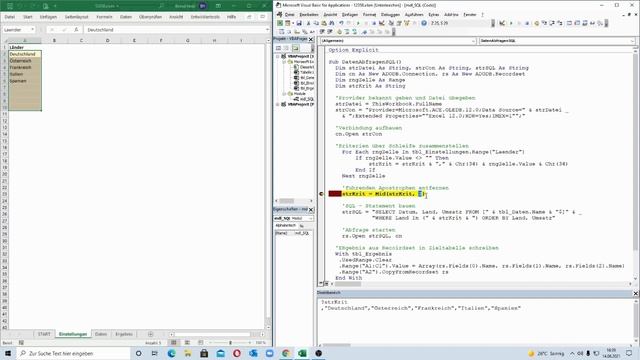
Task: Open File Explorer from the taskbar
Action: coord(188,353)
